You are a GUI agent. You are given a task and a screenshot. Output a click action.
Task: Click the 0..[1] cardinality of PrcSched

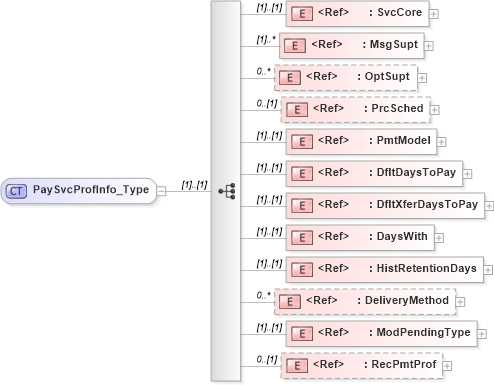(x=267, y=104)
